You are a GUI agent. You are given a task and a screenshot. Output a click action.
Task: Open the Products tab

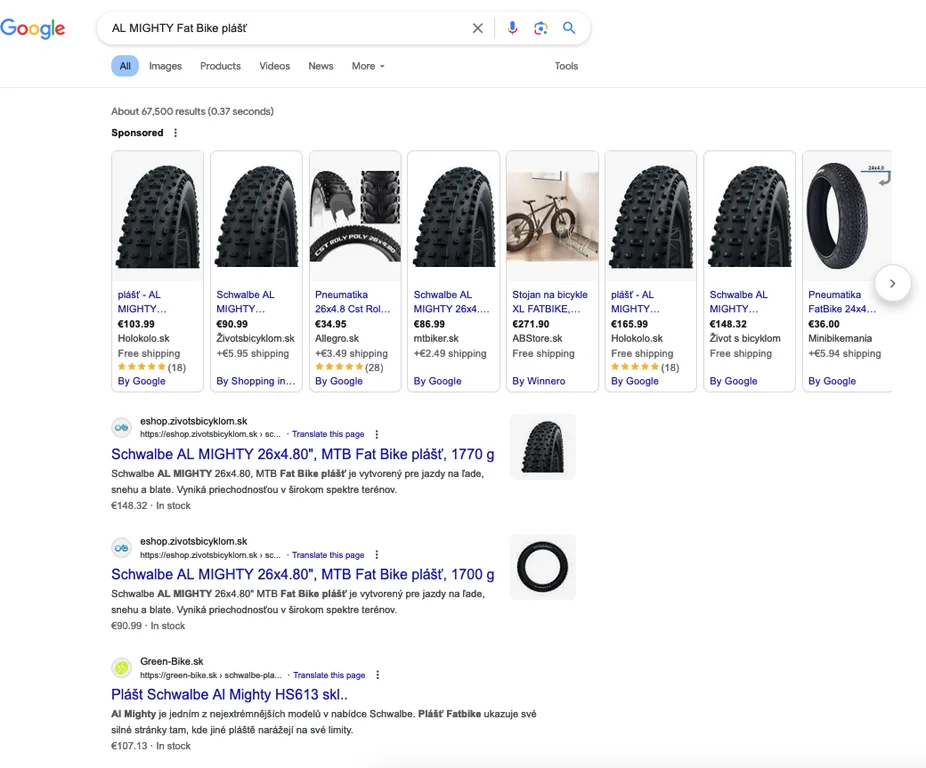tap(220, 66)
